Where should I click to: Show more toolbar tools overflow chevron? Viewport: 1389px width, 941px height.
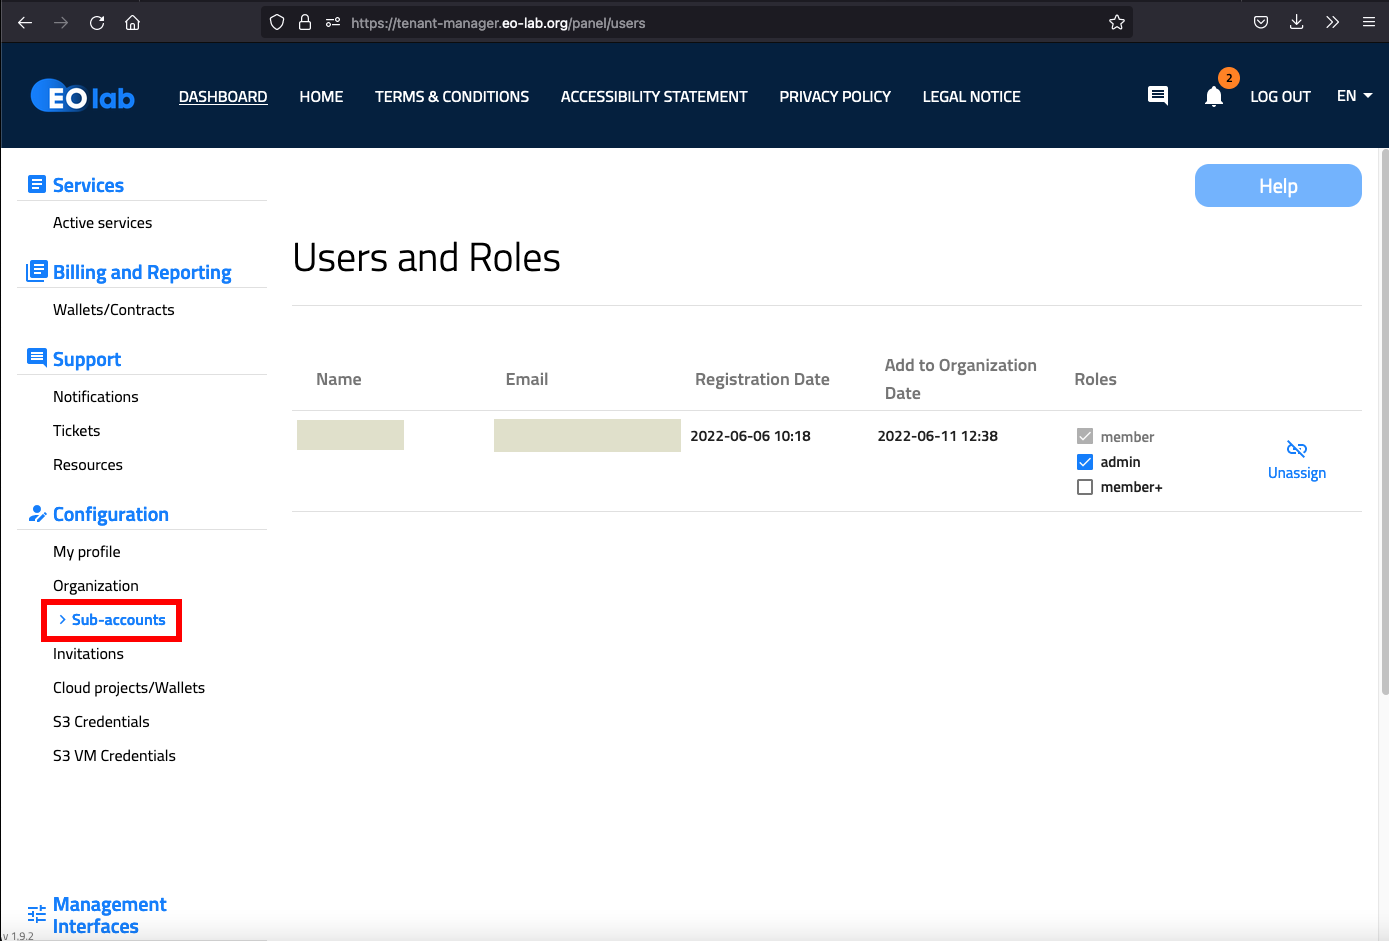(1332, 22)
